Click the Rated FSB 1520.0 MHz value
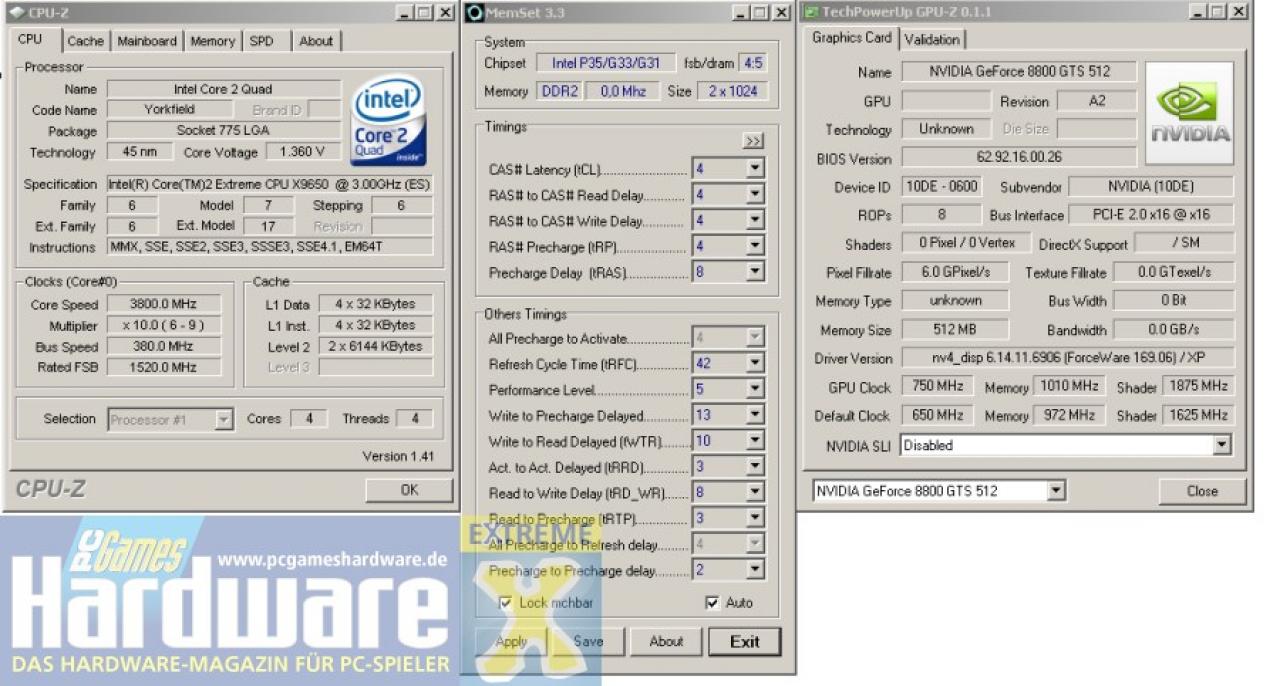 (163, 367)
